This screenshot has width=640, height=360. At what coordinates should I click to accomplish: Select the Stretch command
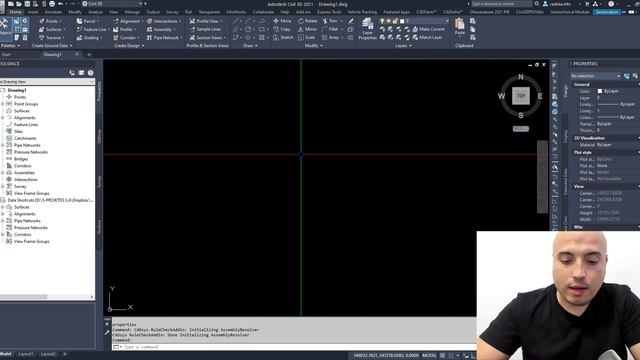pos(283,38)
